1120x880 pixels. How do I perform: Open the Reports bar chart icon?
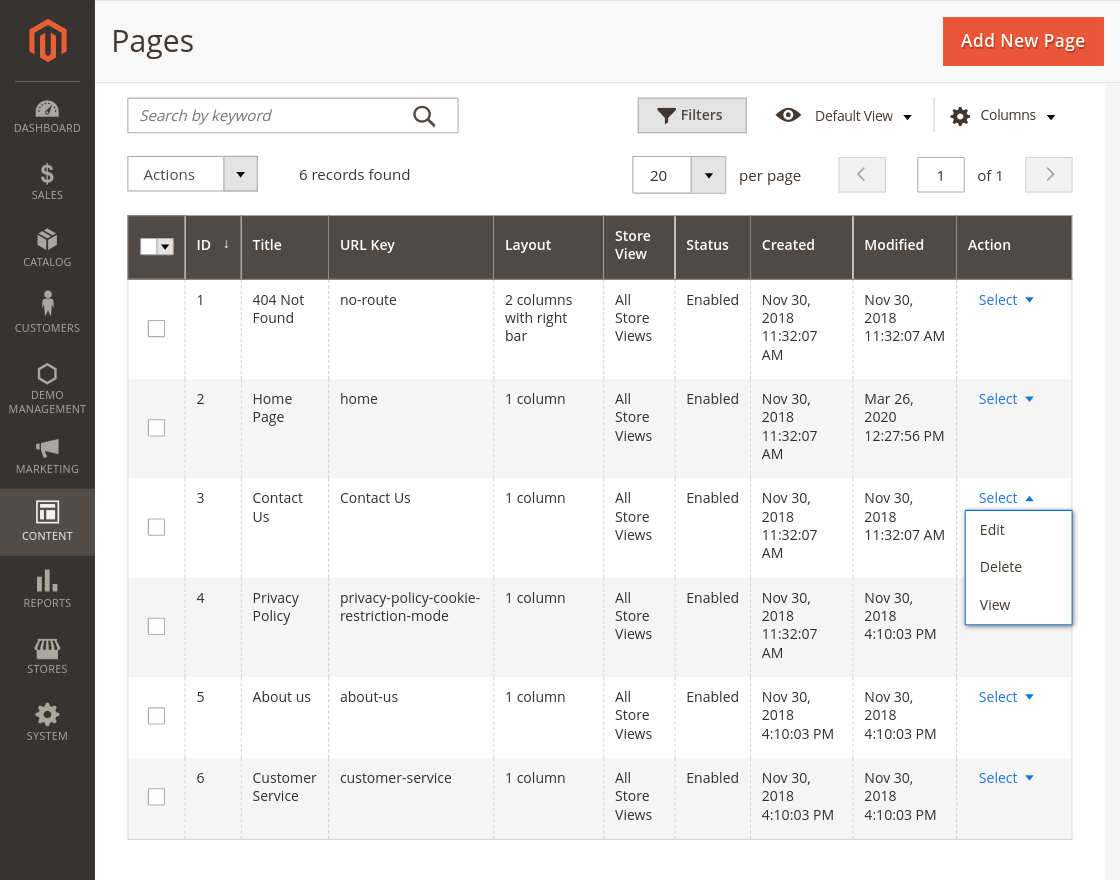point(47,581)
